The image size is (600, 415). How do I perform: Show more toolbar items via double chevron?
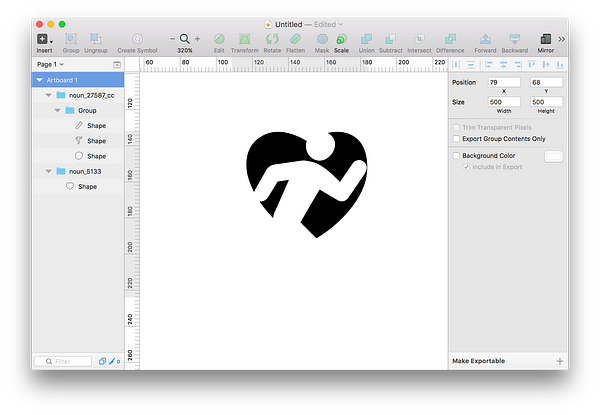click(561, 39)
